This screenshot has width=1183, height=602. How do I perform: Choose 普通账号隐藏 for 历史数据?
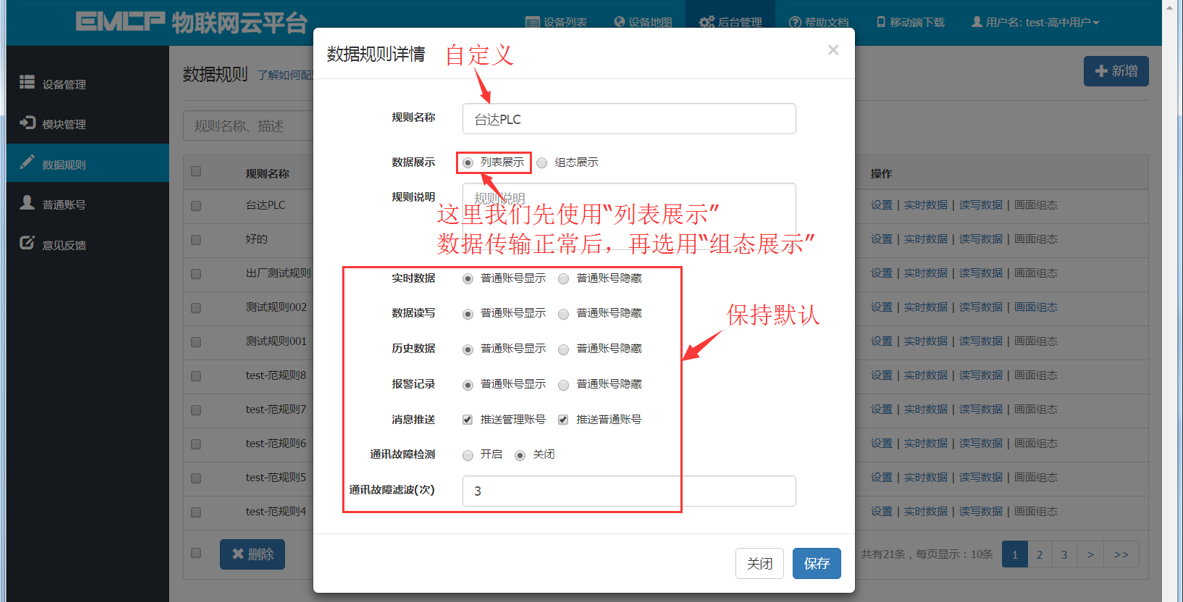(x=564, y=349)
